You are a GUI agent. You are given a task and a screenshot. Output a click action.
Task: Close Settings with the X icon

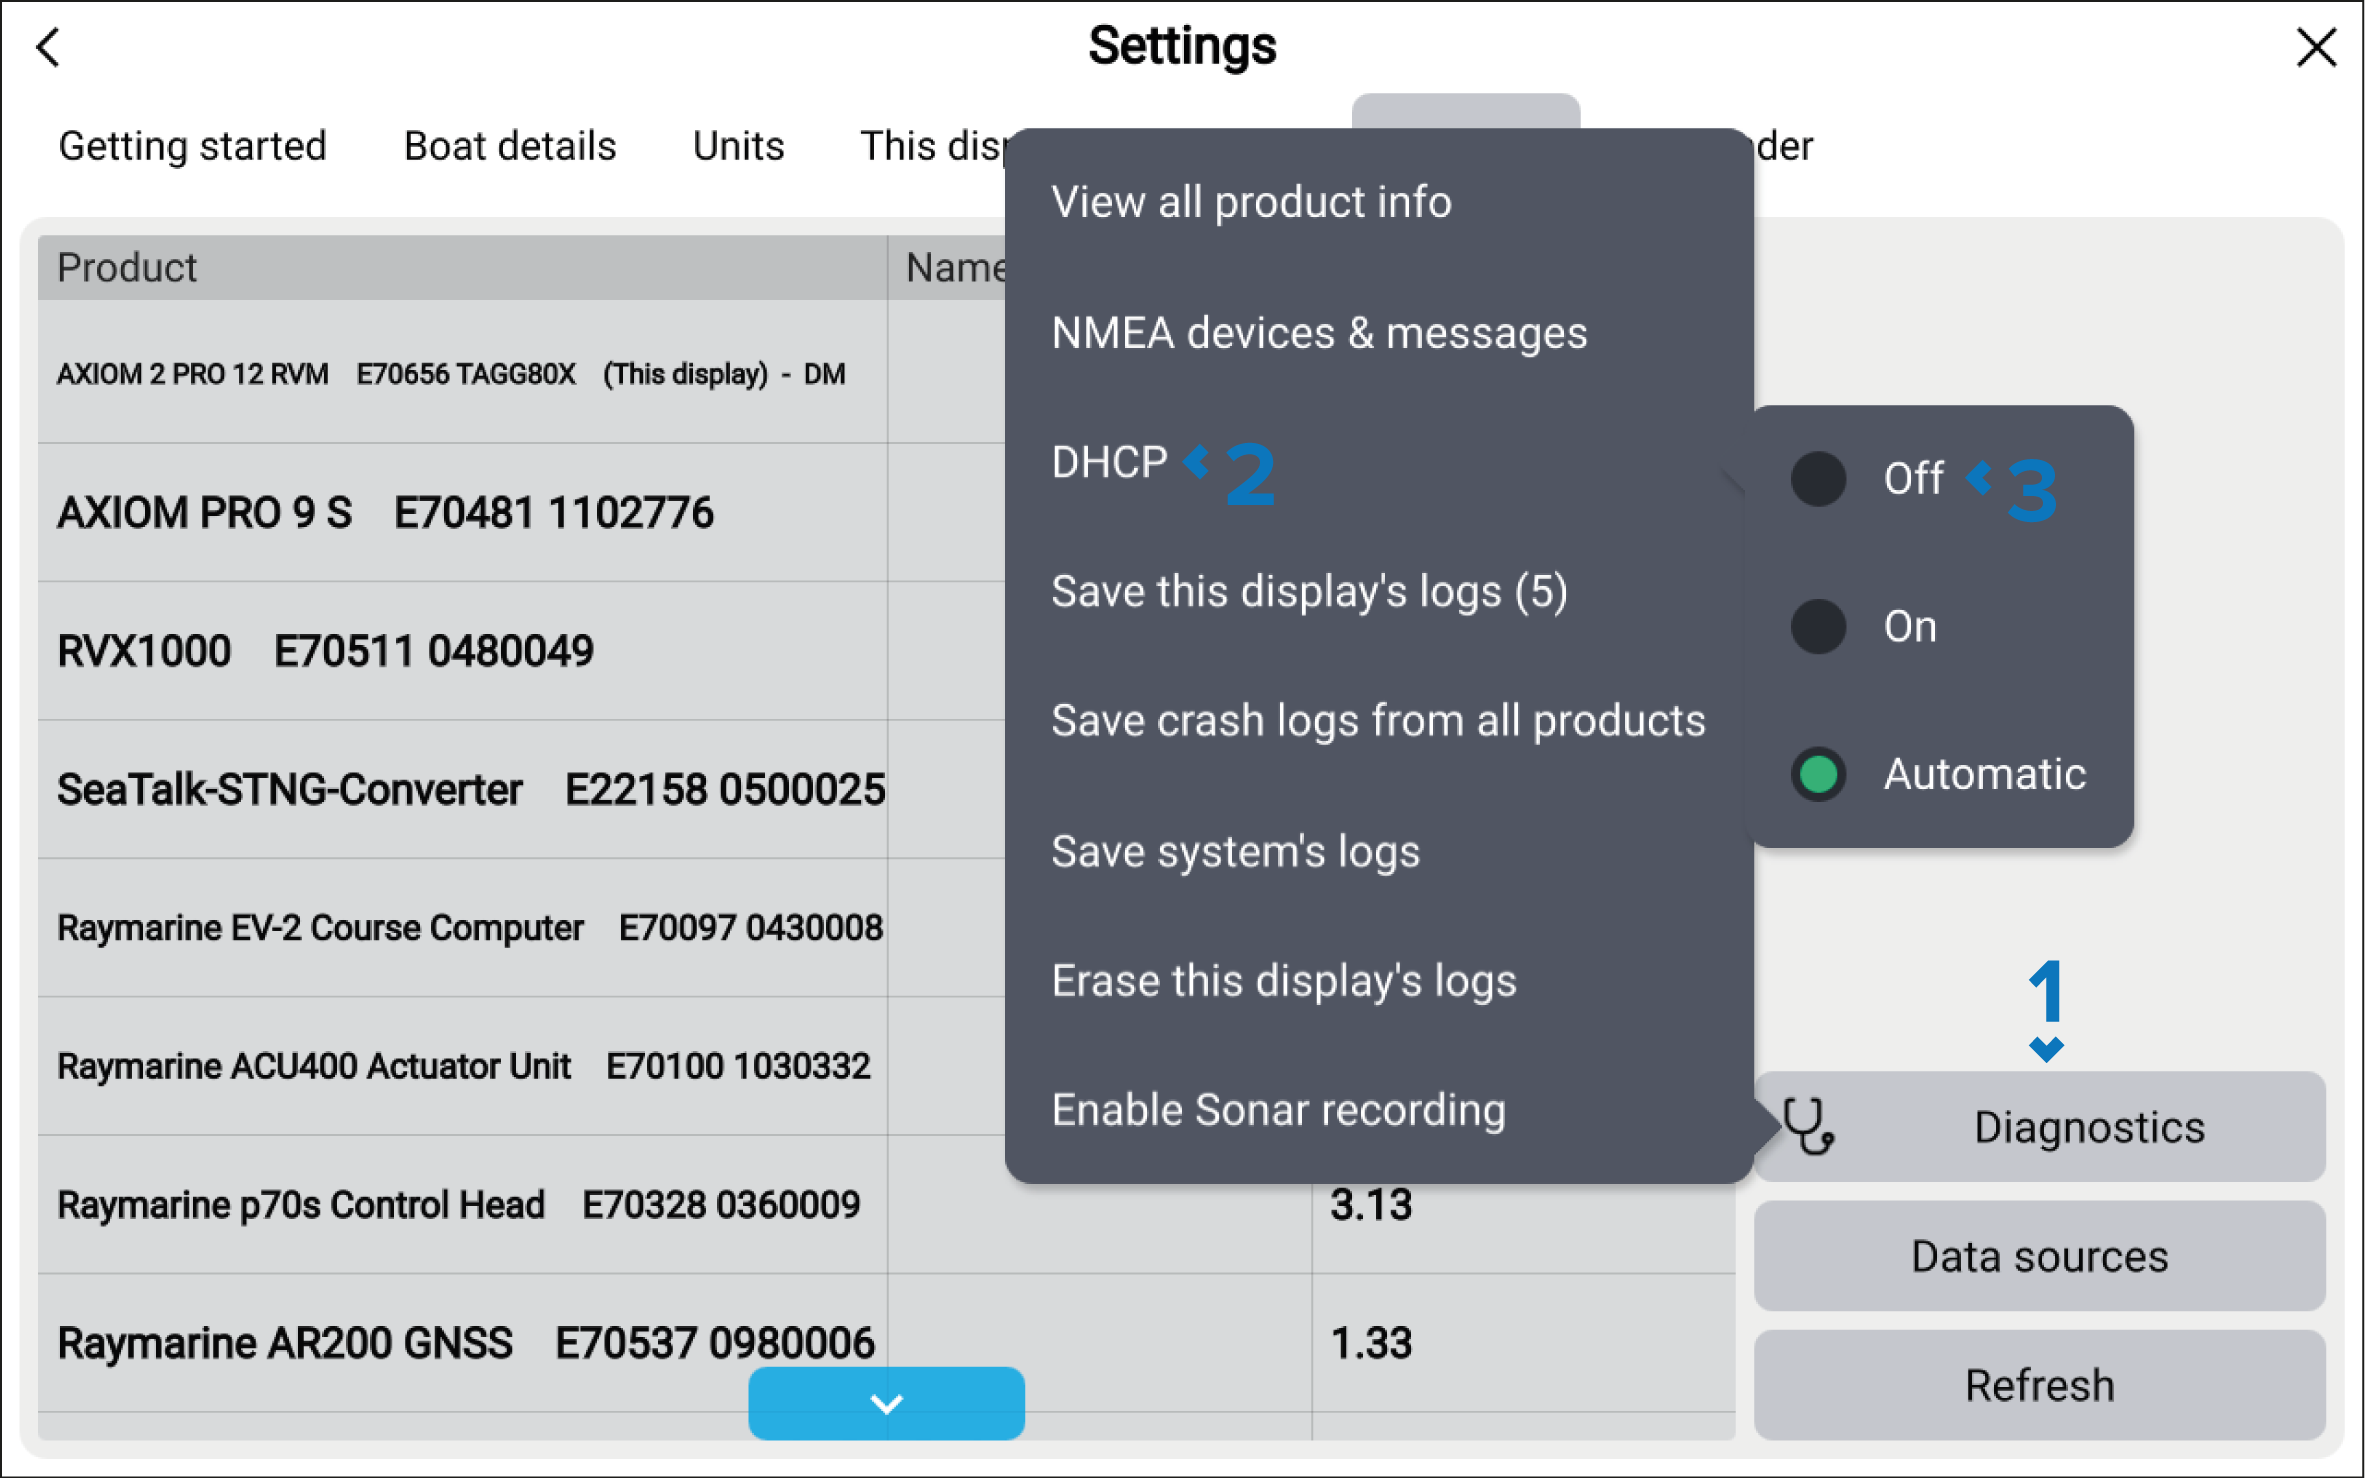tap(2315, 47)
